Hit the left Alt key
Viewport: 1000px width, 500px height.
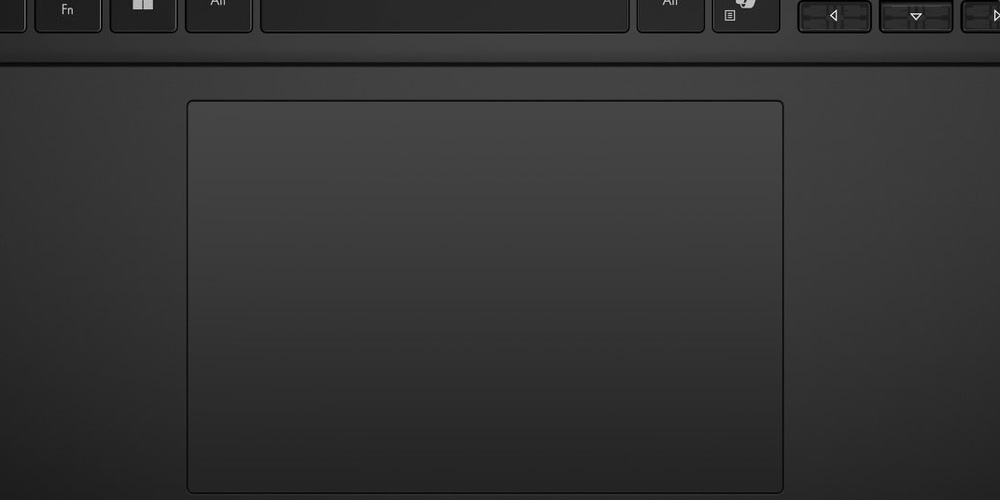(219, 15)
